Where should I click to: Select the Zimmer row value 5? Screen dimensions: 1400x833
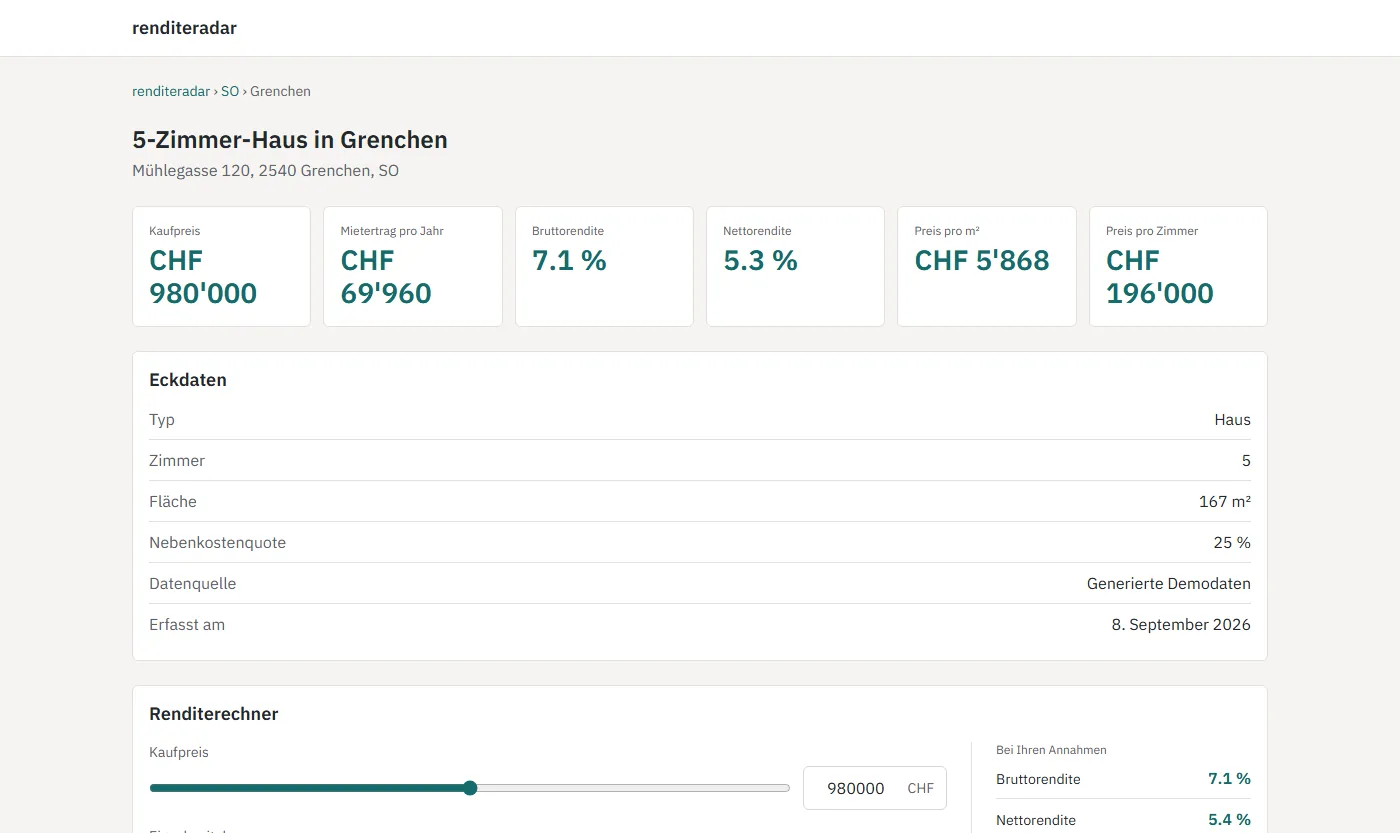click(x=1246, y=461)
